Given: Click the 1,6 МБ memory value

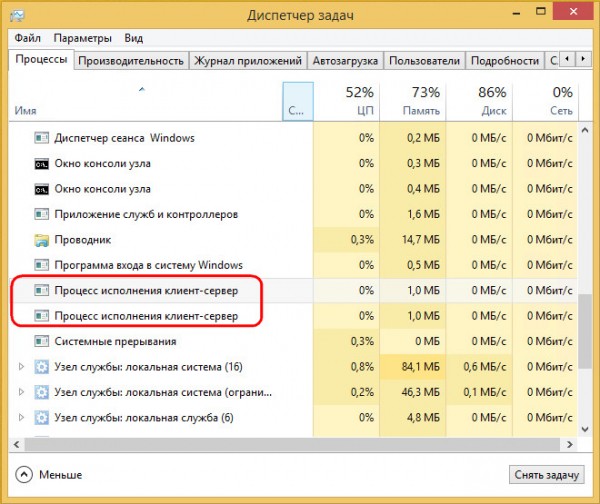Looking at the screenshot, I should click(x=423, y=214).
